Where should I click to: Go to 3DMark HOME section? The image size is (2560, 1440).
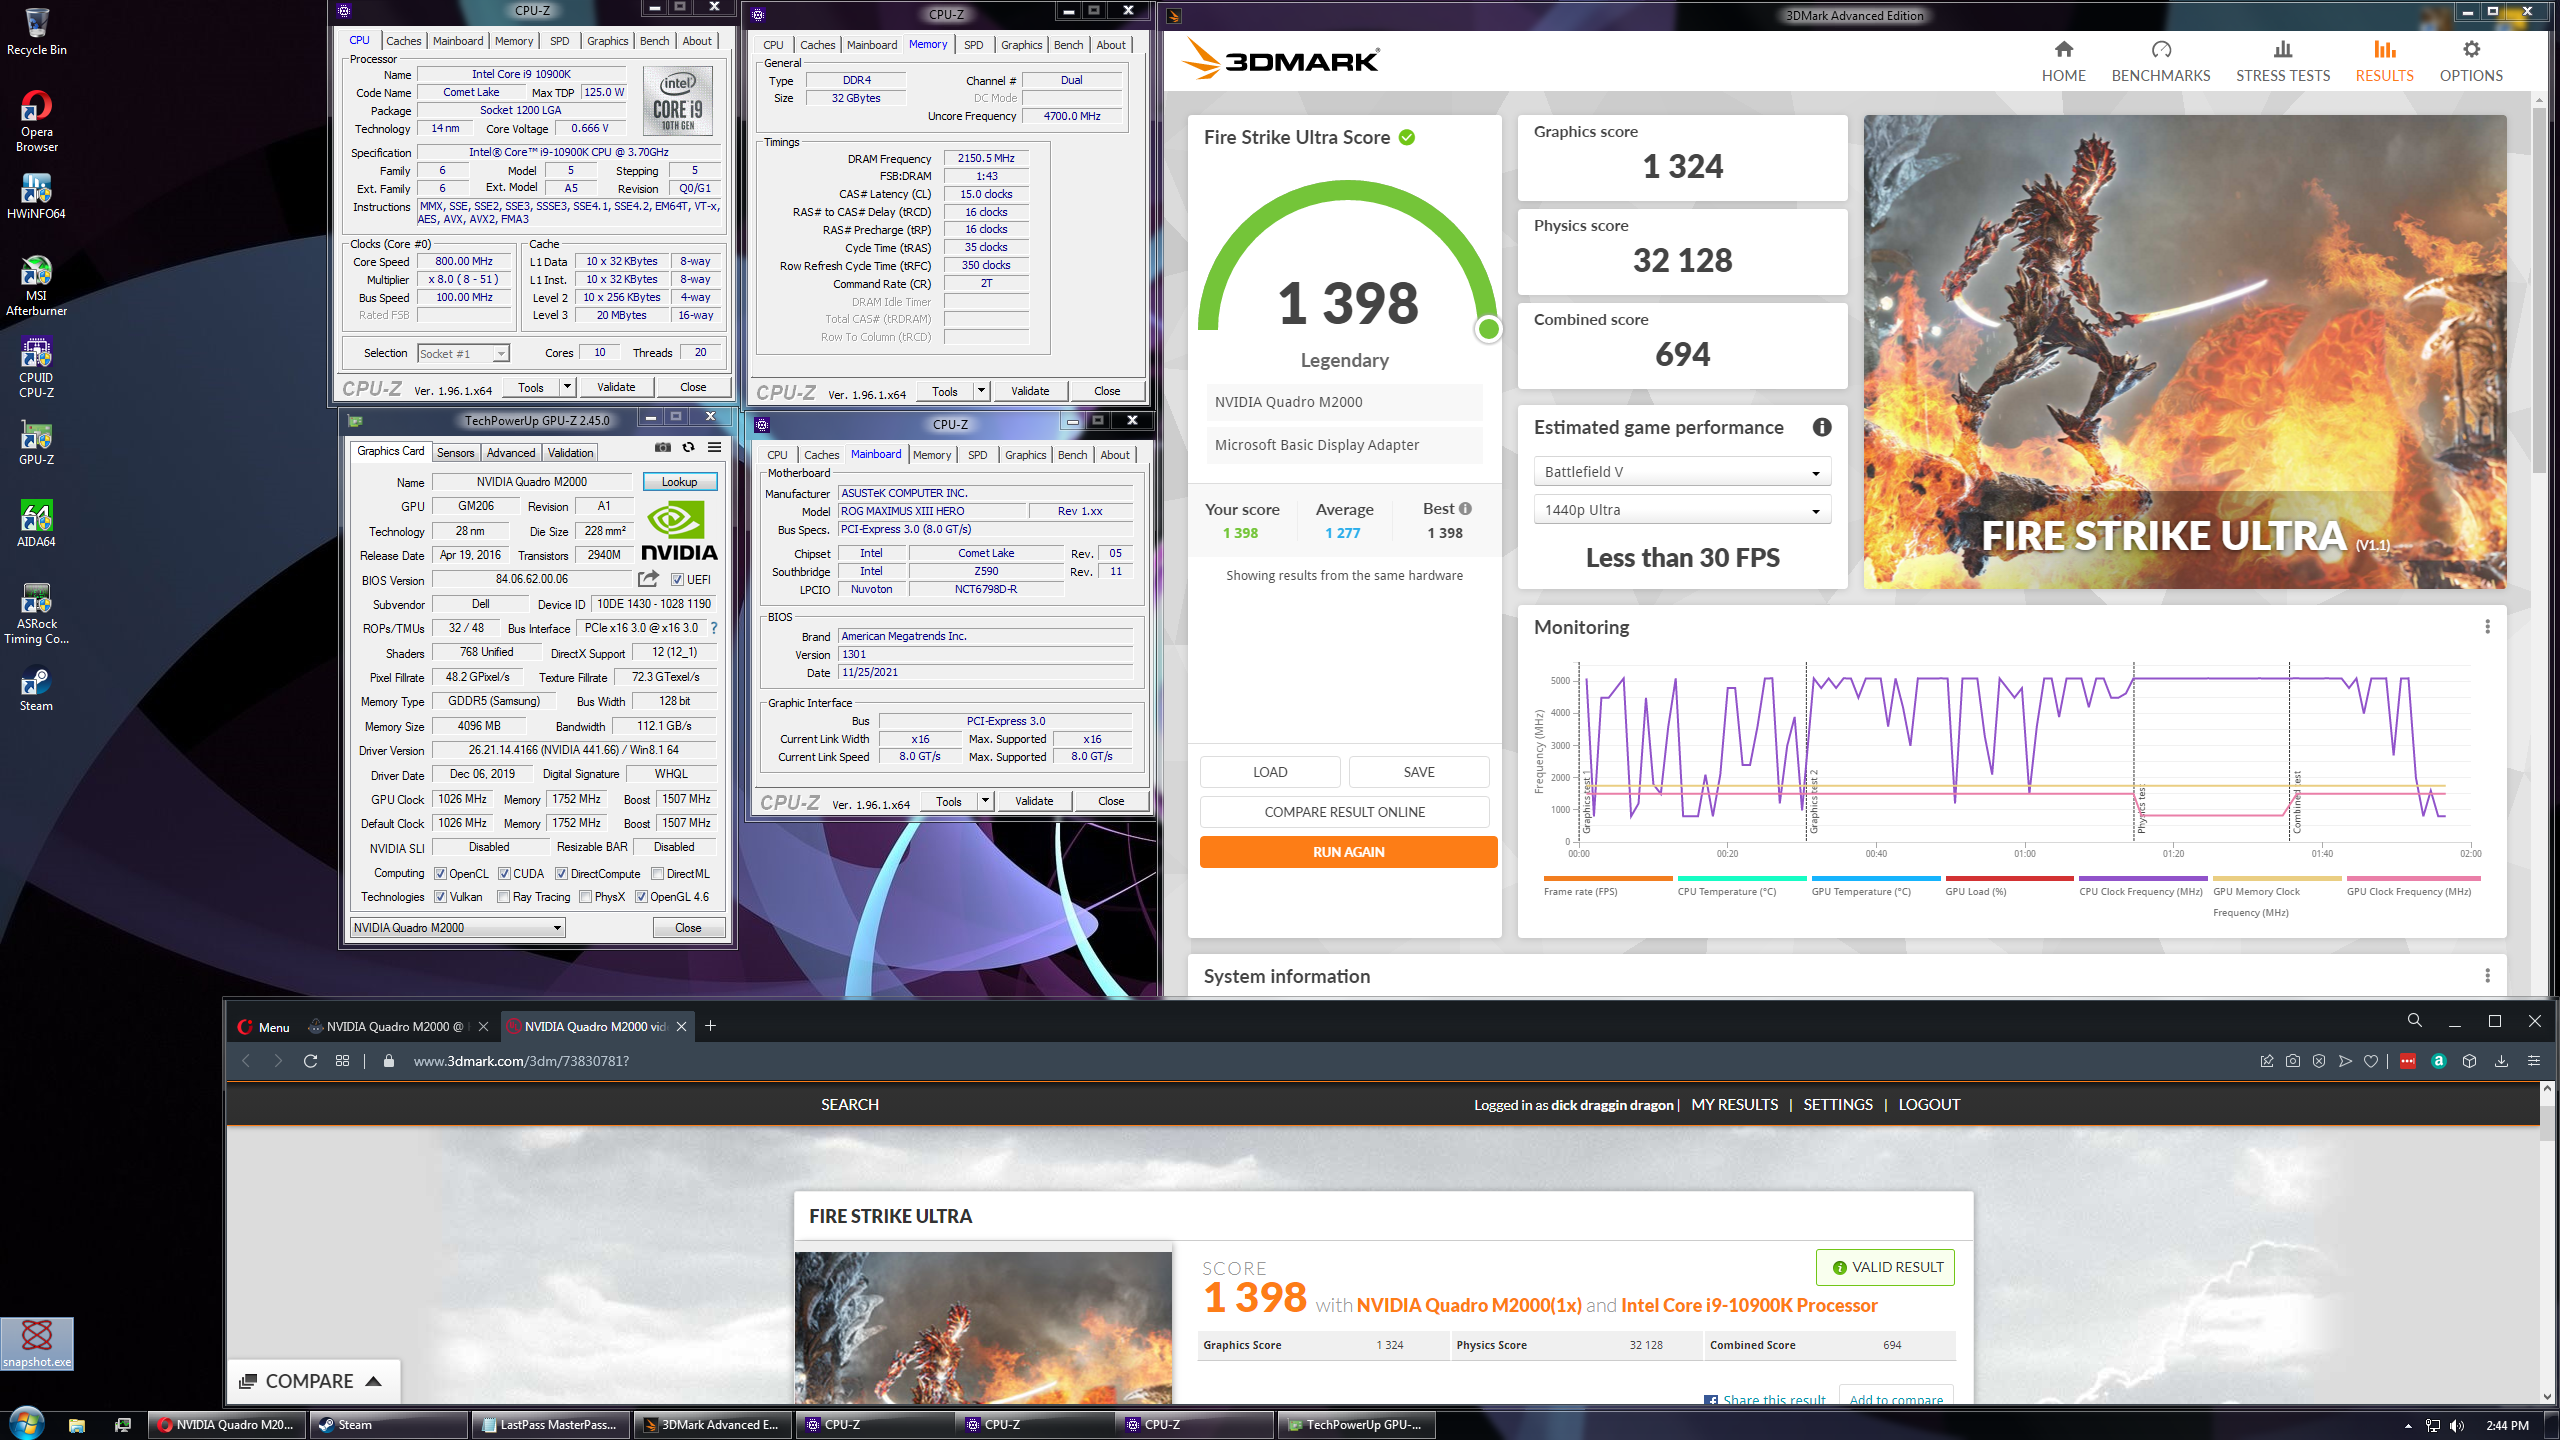pyautogui.click(x=2063, y=61)
